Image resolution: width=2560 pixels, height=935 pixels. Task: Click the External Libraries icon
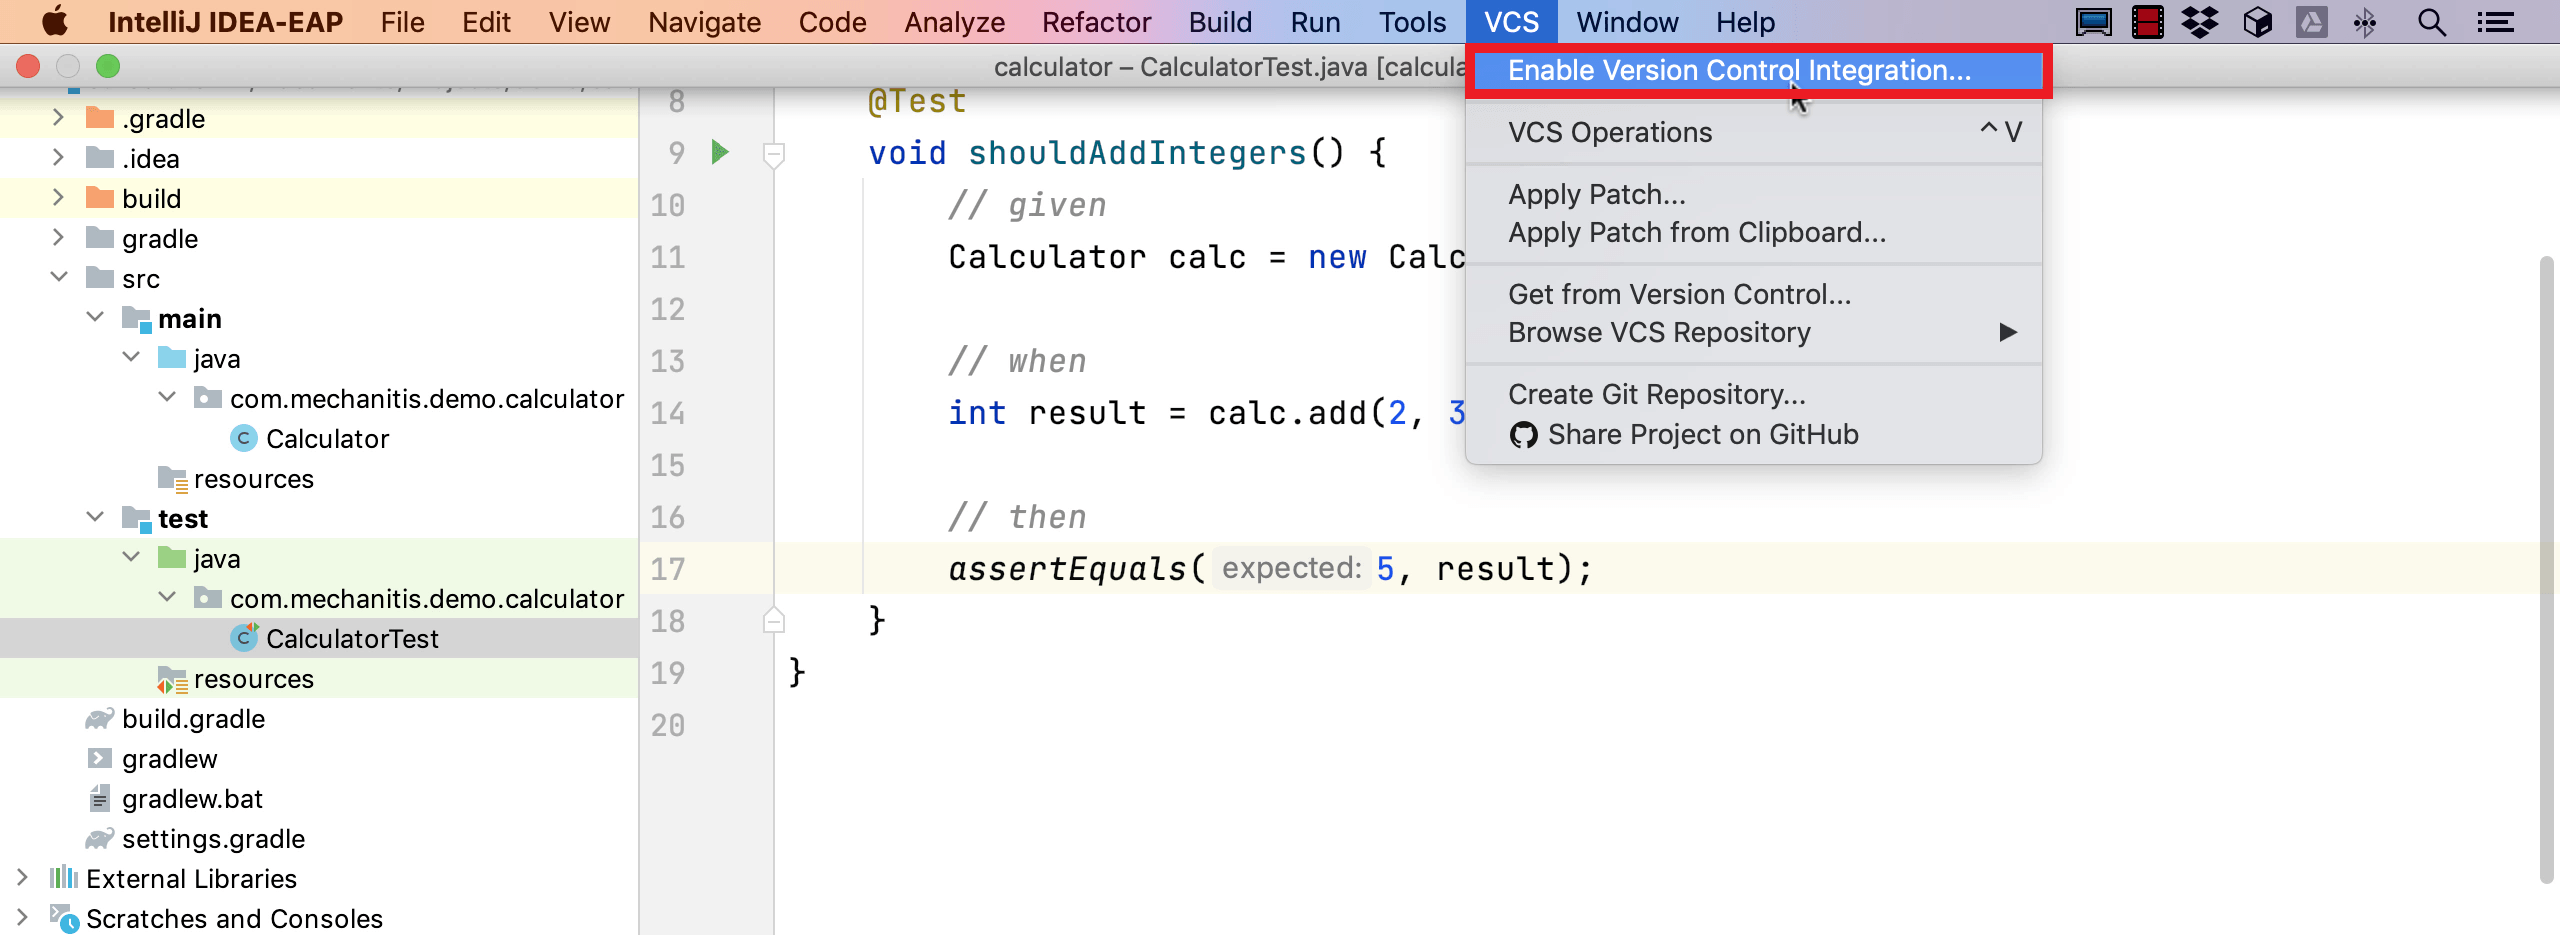[63, 878]
